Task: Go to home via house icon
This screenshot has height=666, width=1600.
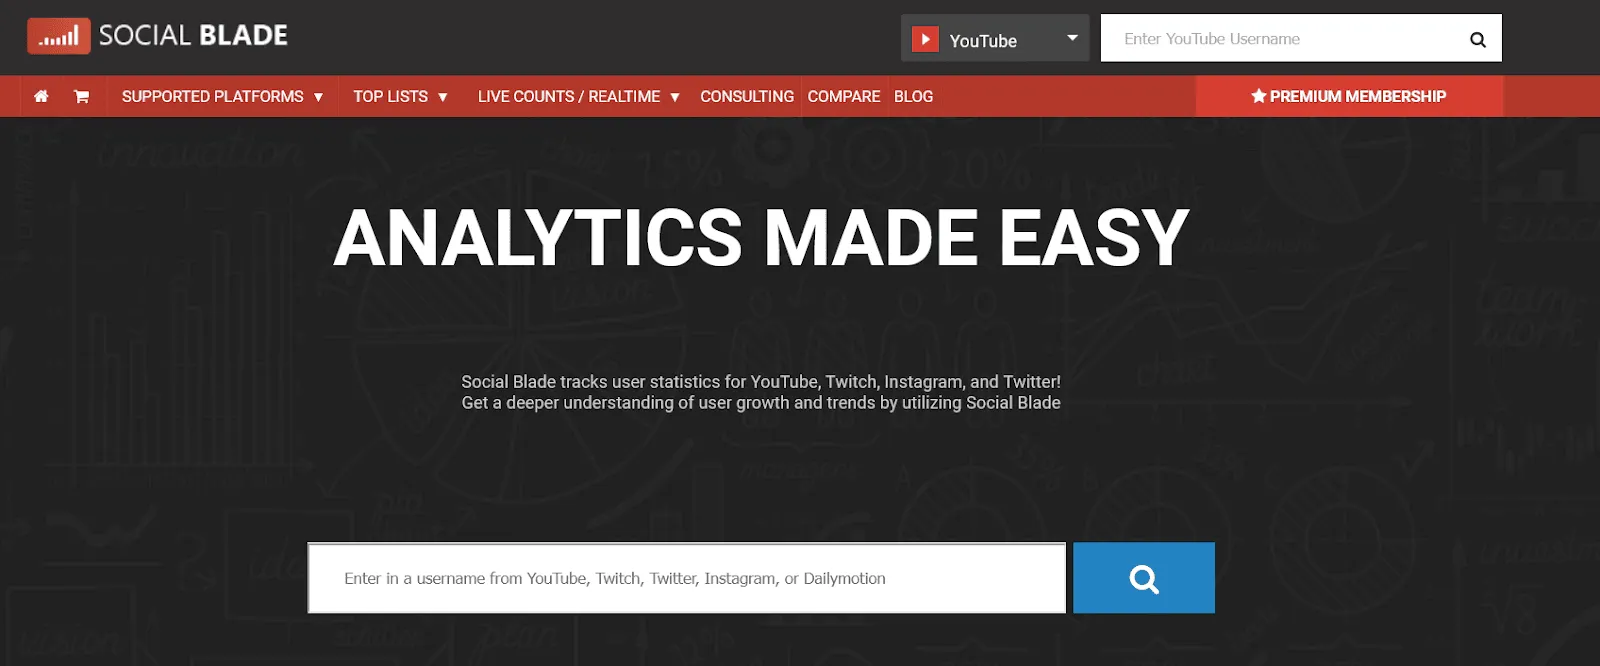Action: click(41, 96)
